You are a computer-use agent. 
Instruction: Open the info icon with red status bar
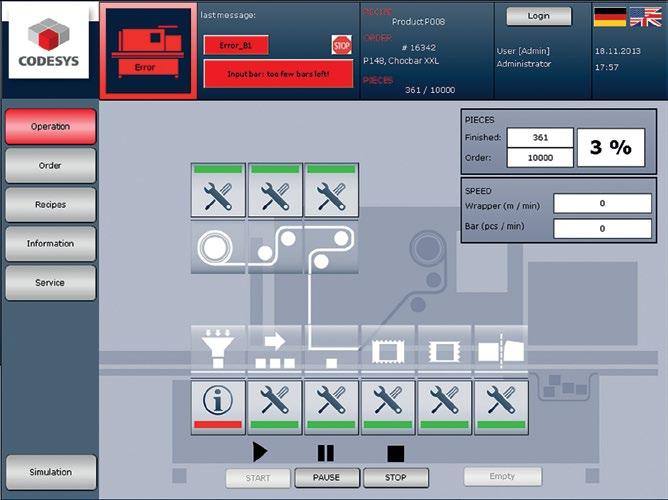[218, 408]
